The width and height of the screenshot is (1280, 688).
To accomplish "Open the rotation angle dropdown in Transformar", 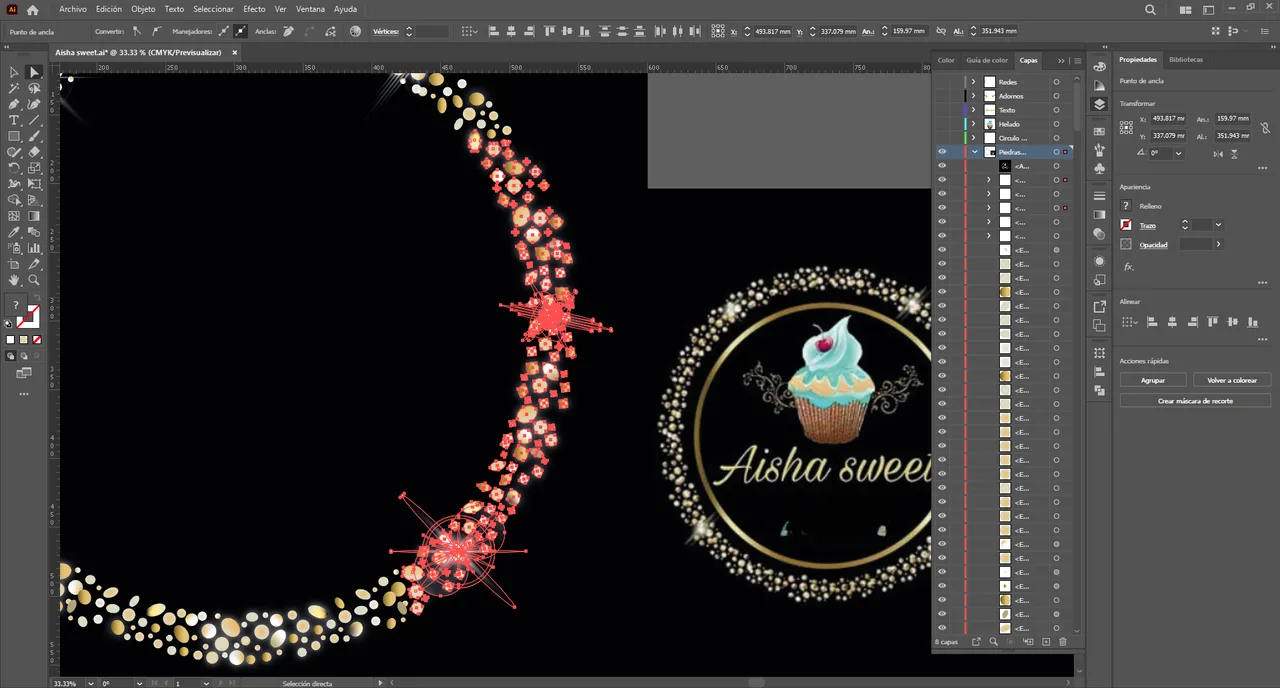I will [1179, 153].
